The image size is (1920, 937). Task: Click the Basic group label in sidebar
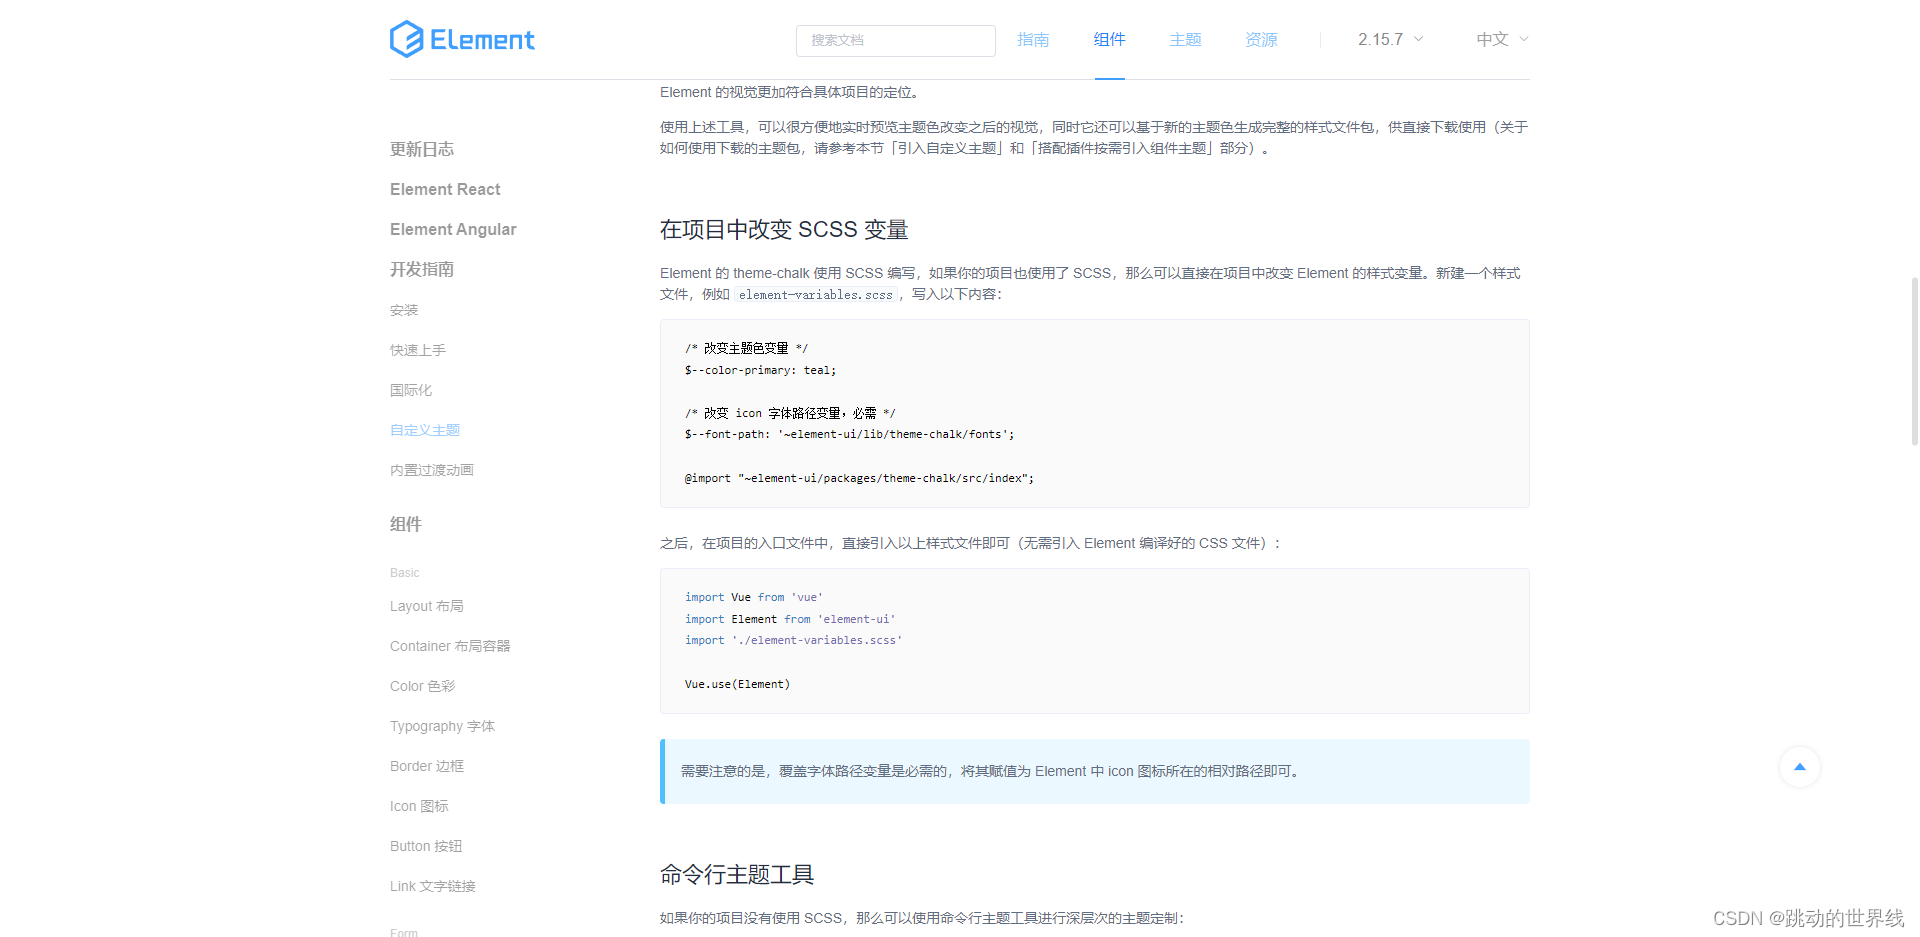pos(405,573)
